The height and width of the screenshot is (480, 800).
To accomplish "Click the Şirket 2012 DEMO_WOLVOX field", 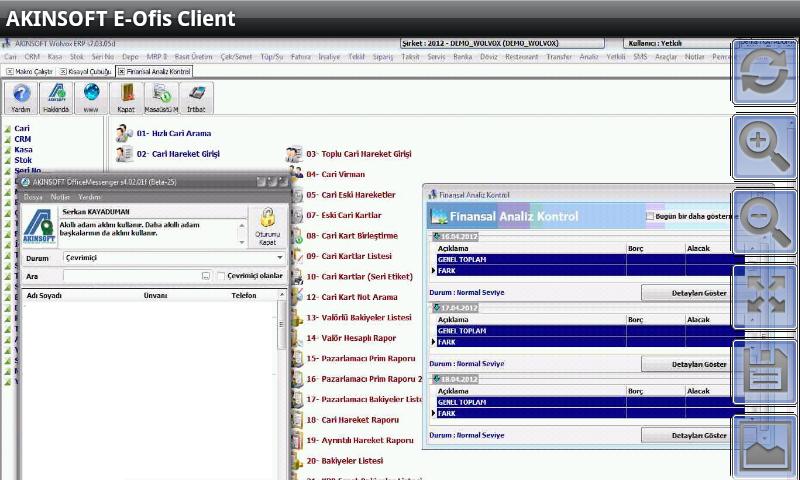I will pyautogui.click(x=502, y=43).
